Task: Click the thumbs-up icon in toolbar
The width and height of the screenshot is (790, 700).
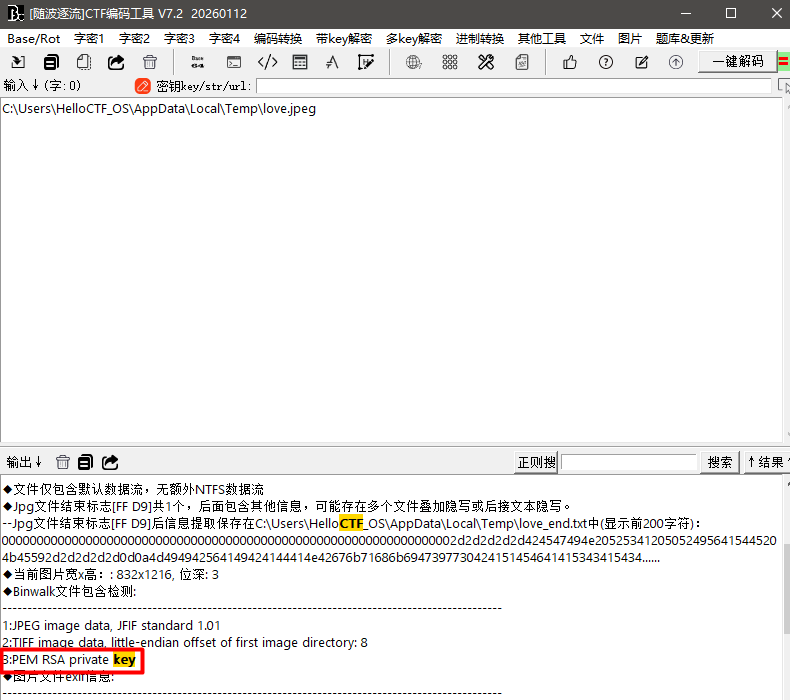Action: click(x=570, y=62)
